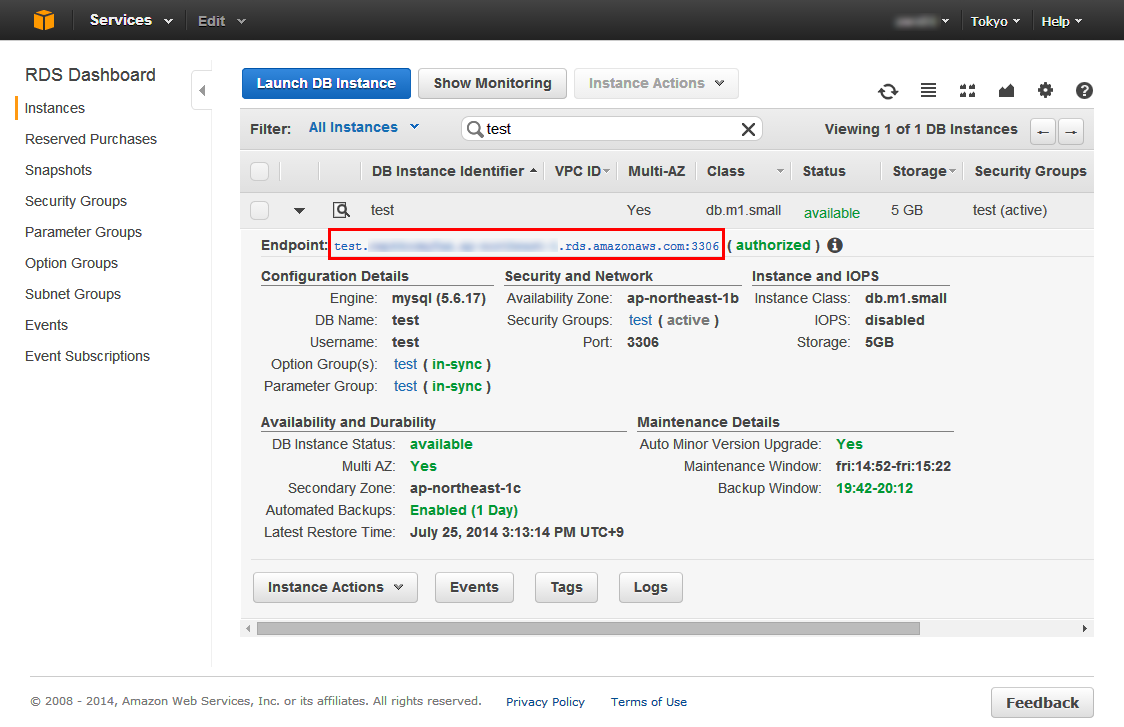The height and width of the screenshot is (727, 1124).
Task: Click the 'July 25, 2014 3:13:14 PM UTC+9' value
Action: (x=517, y=533)
